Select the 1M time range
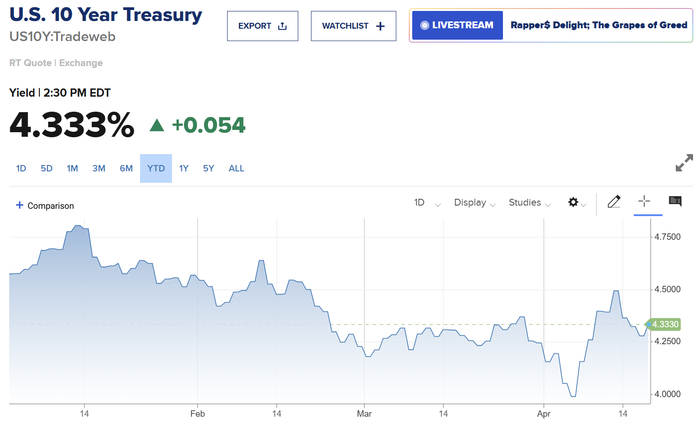700x429 pixels. click(x=72, y=168)
